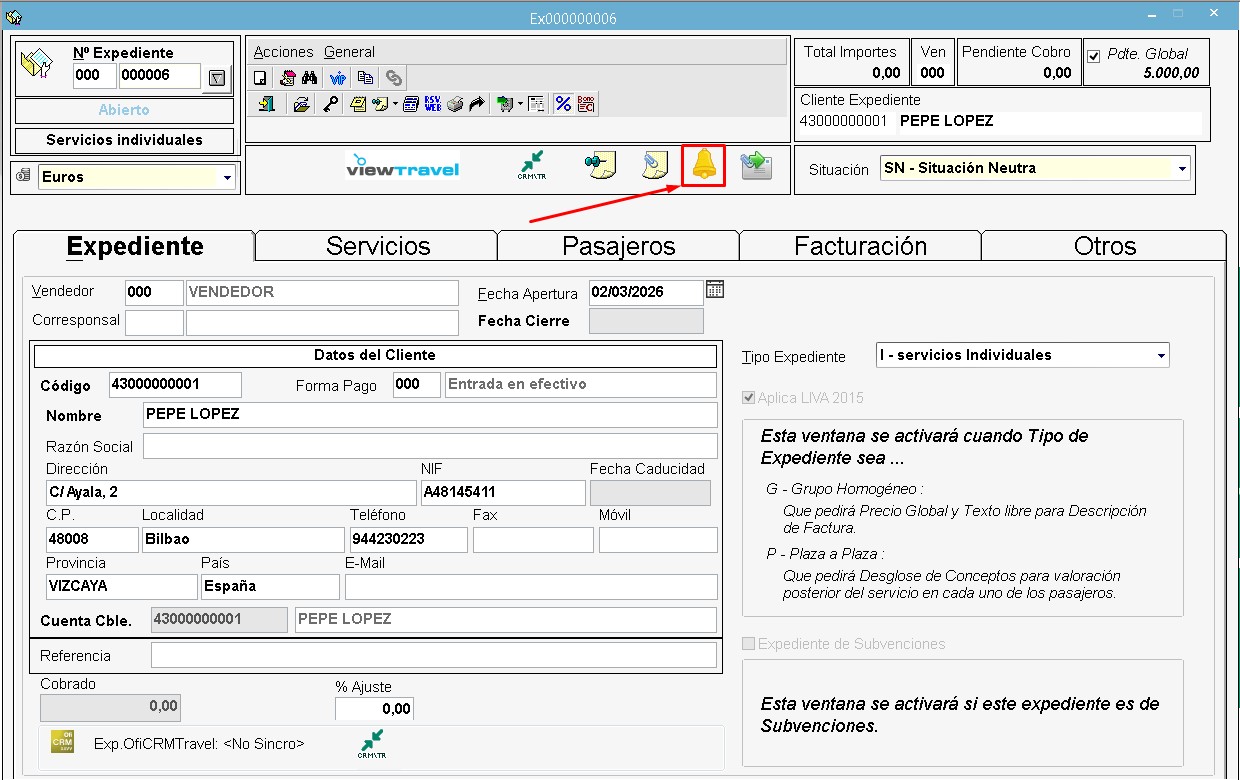Screen dimensions: 1240x780
Task: Open the Euros currency dropdown
Action: (228, 178)
